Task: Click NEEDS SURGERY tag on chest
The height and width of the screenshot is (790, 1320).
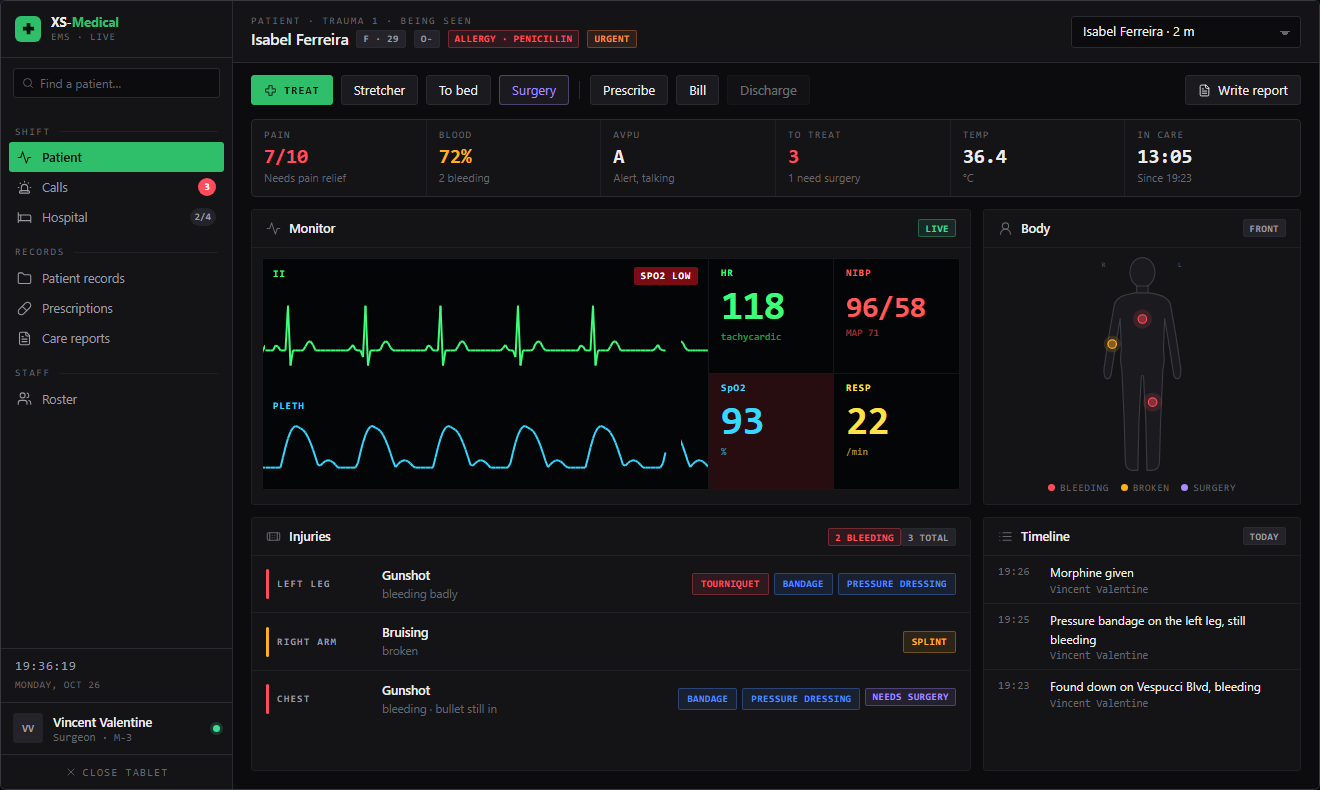Action: 910,697
